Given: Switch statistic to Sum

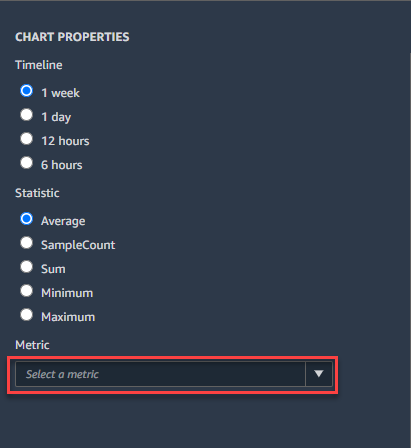Looking at the screenshot, I should coord(26,267).
